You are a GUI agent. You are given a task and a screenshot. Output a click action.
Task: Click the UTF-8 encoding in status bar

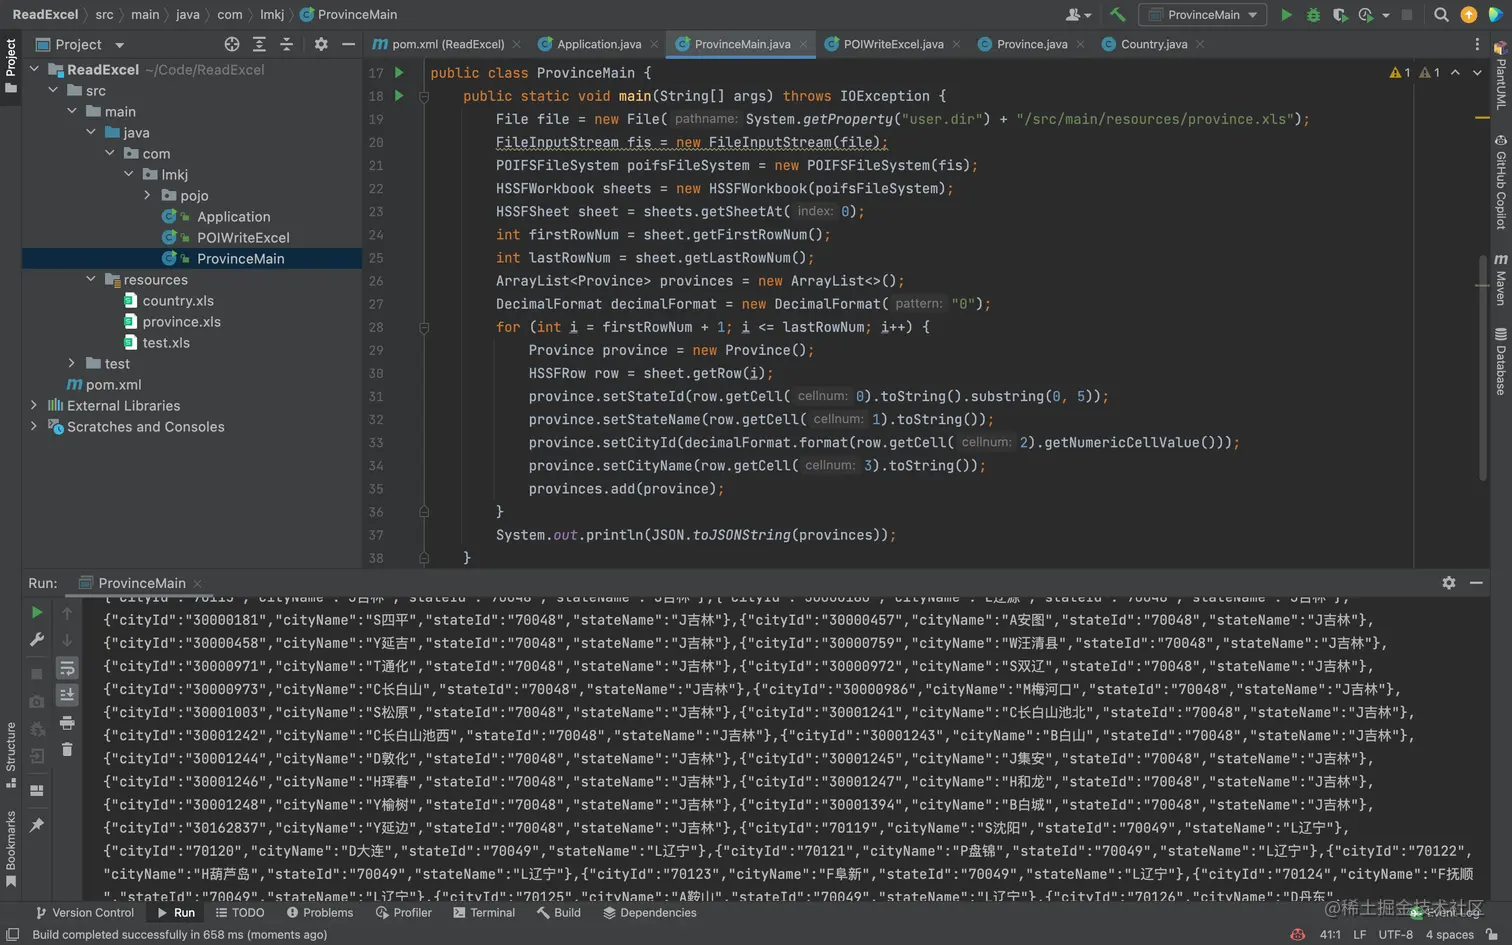(1395, 935)
